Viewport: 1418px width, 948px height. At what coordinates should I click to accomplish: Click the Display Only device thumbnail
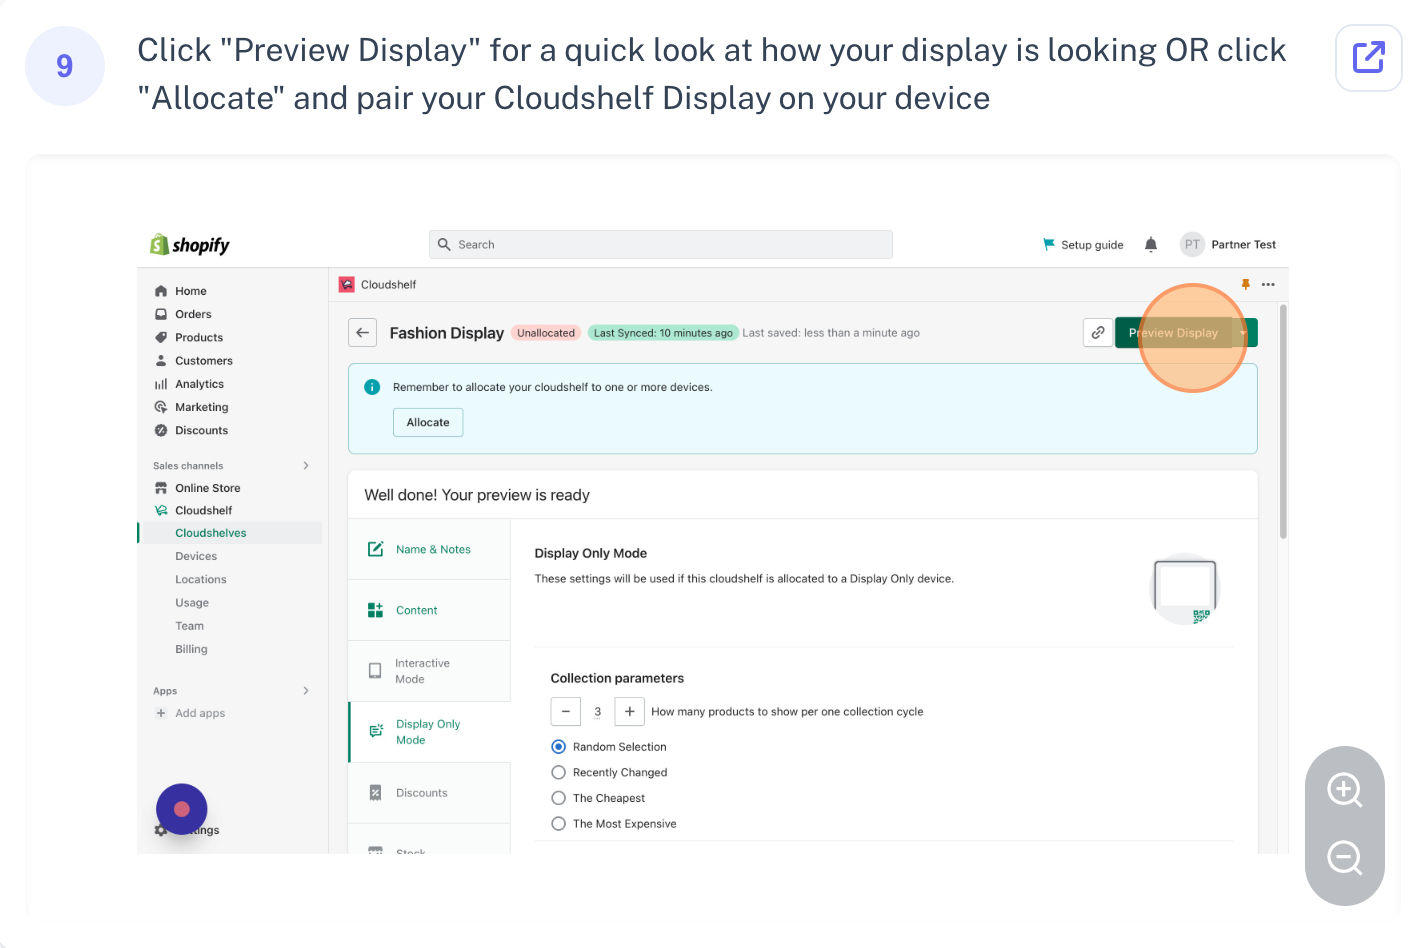click(x=1185, y=589)
